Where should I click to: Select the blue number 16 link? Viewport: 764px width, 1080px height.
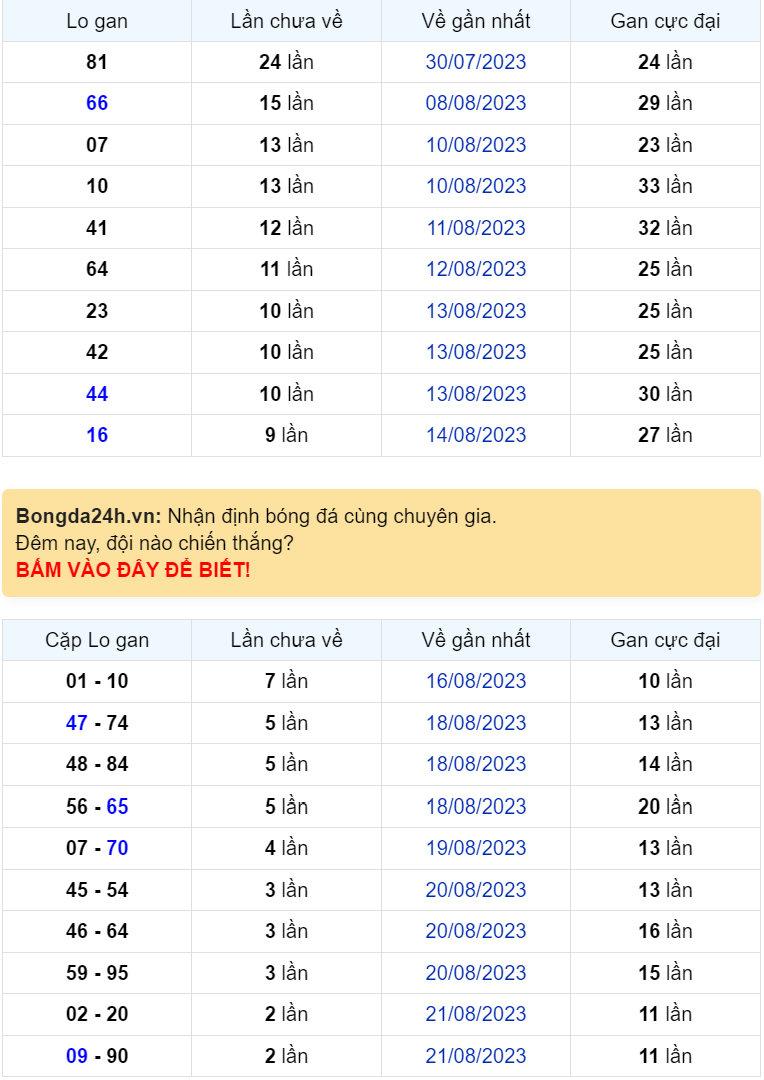[x=97, y=435]
